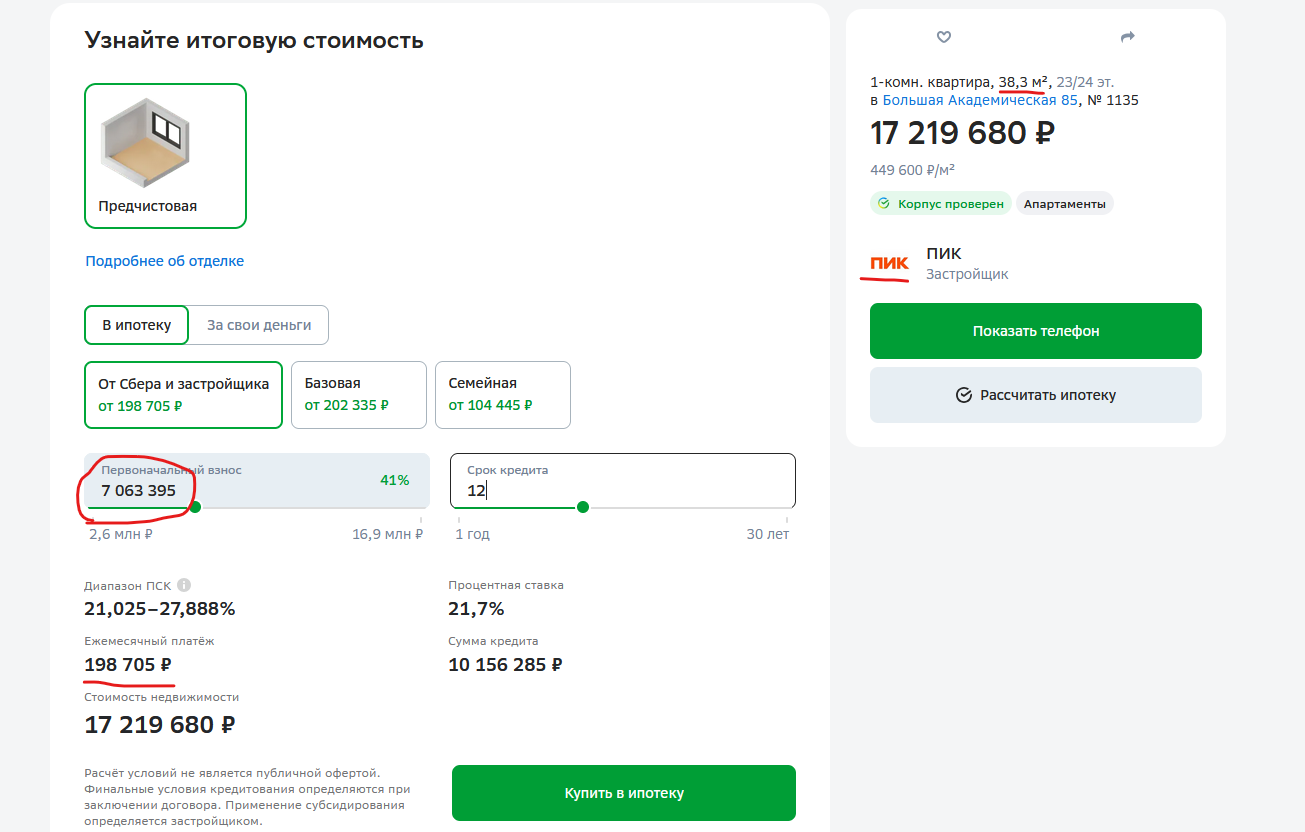Open Подробнее об отделке link
The width and height of the screenshot is (1305, 832).
pos(165,261)
